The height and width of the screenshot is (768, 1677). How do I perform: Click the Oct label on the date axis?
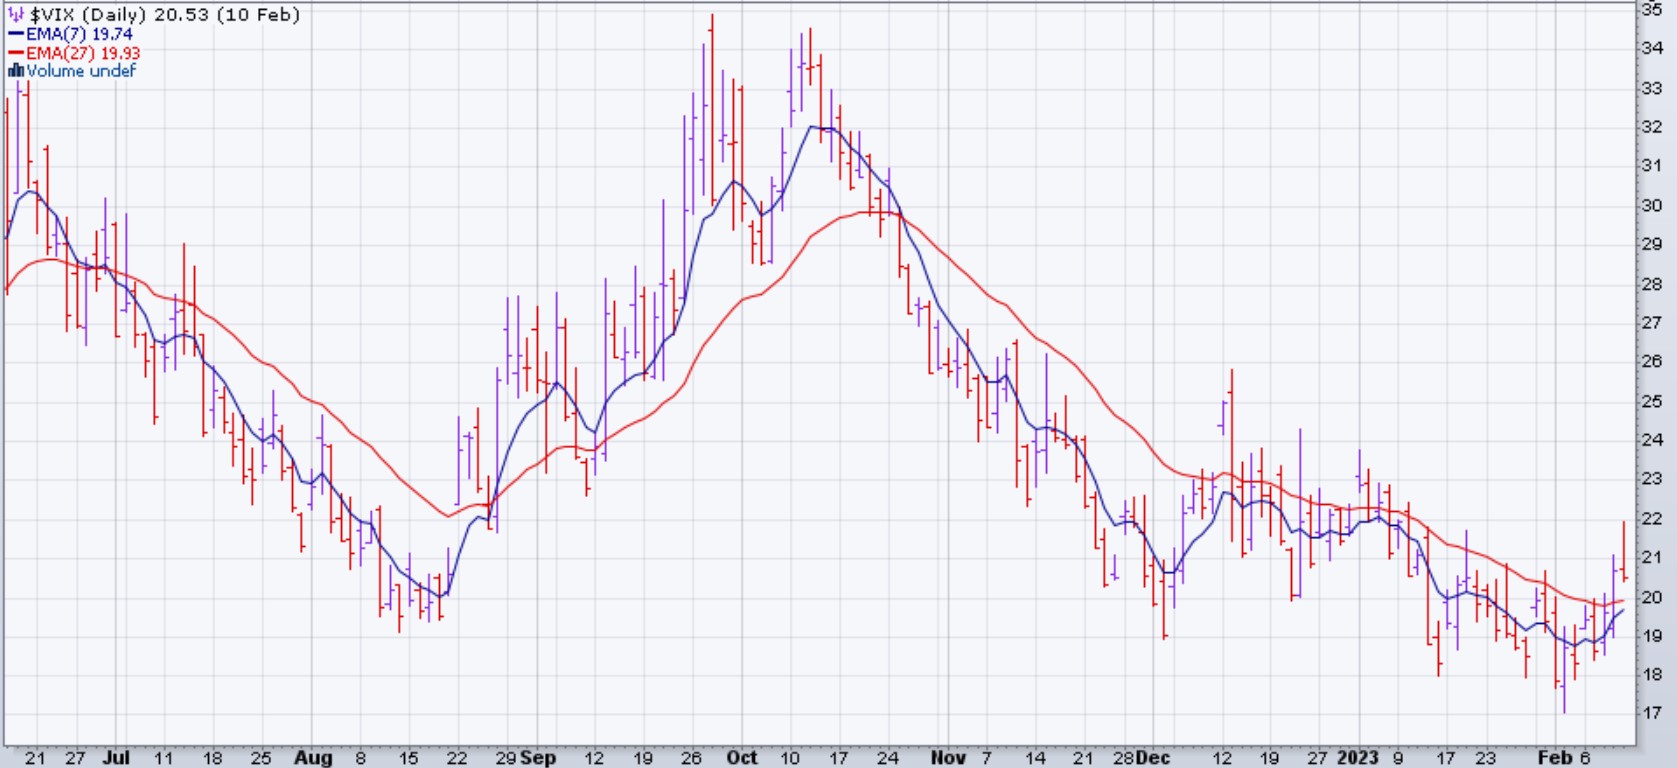point(741,758)
